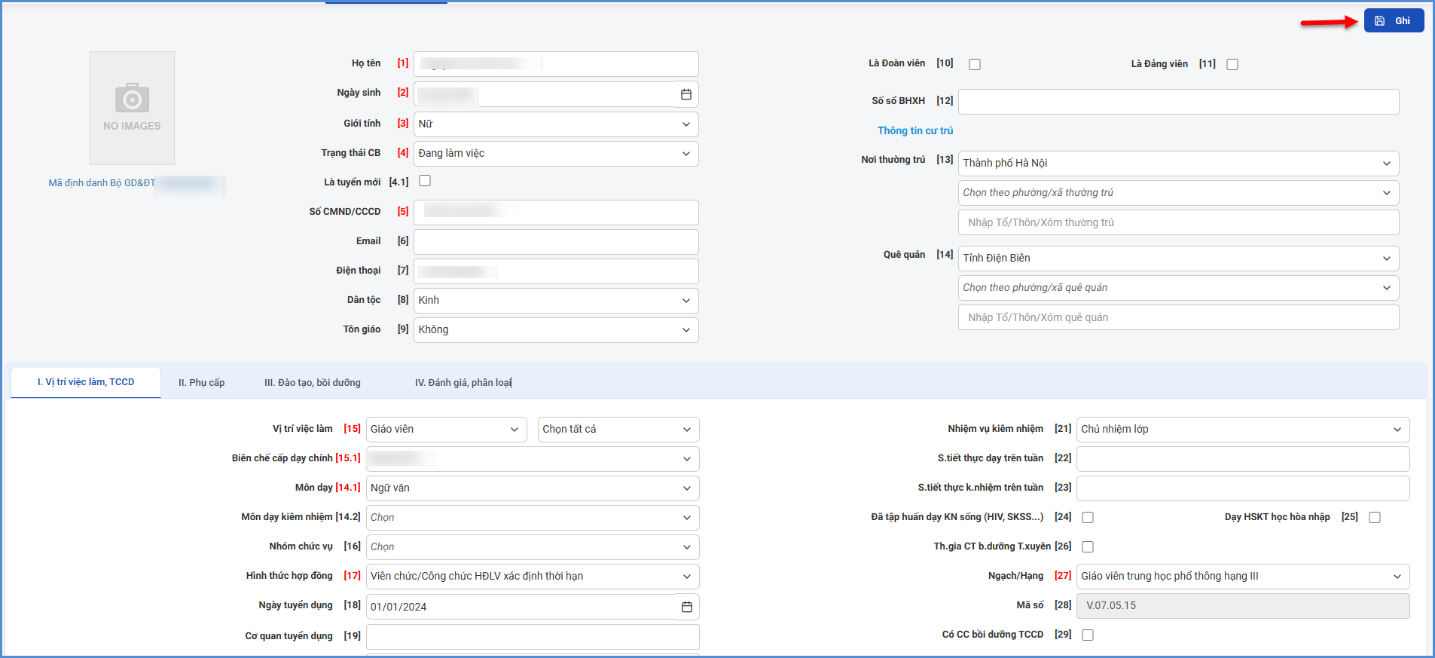Viewport: 1435px width, 658px height.
Task: Toggle the Là tuyển mới checkbox
Action: click(x=425, y=181)
